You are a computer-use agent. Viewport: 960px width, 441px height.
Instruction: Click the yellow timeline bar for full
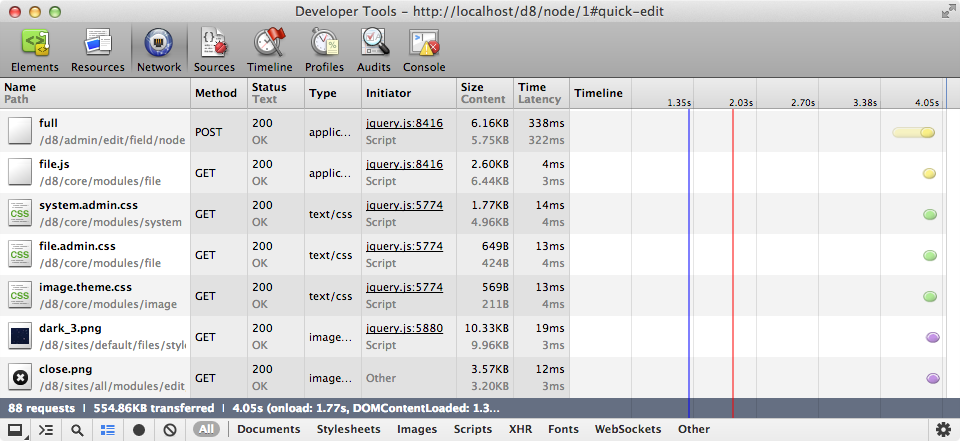[x=913, y=132]
